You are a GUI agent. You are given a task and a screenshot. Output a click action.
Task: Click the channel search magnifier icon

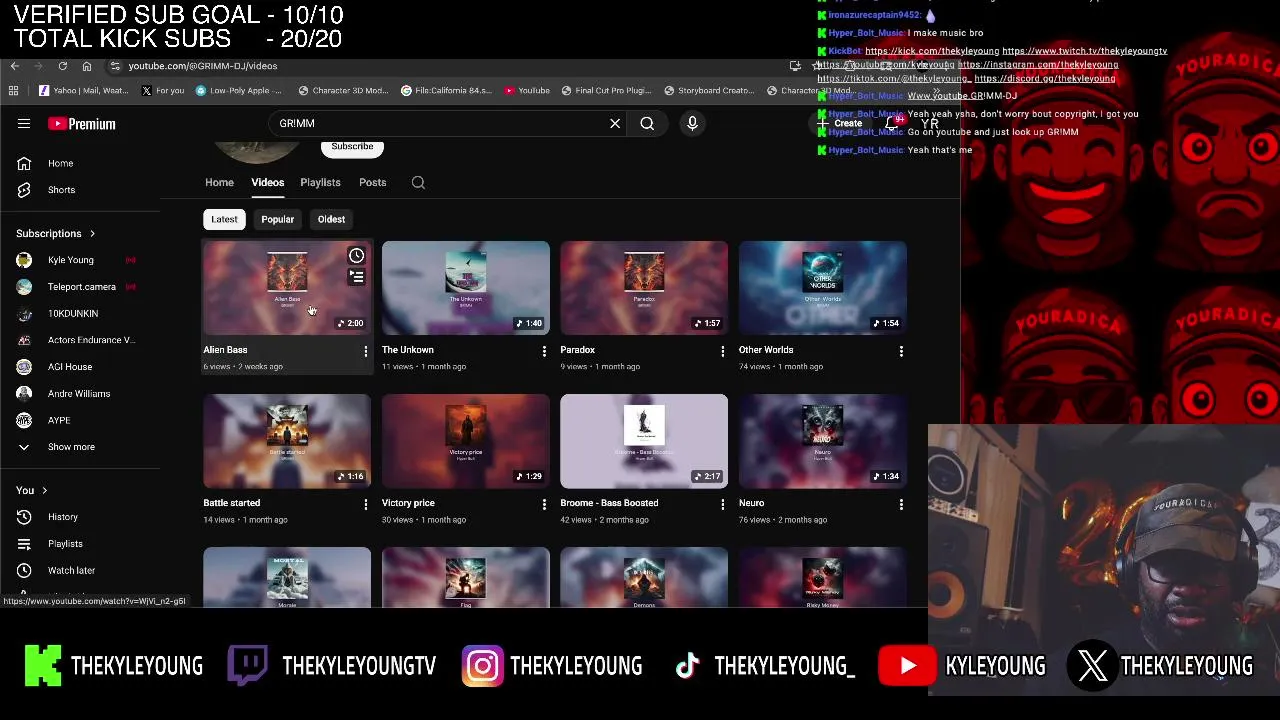(x=418, y=182)
